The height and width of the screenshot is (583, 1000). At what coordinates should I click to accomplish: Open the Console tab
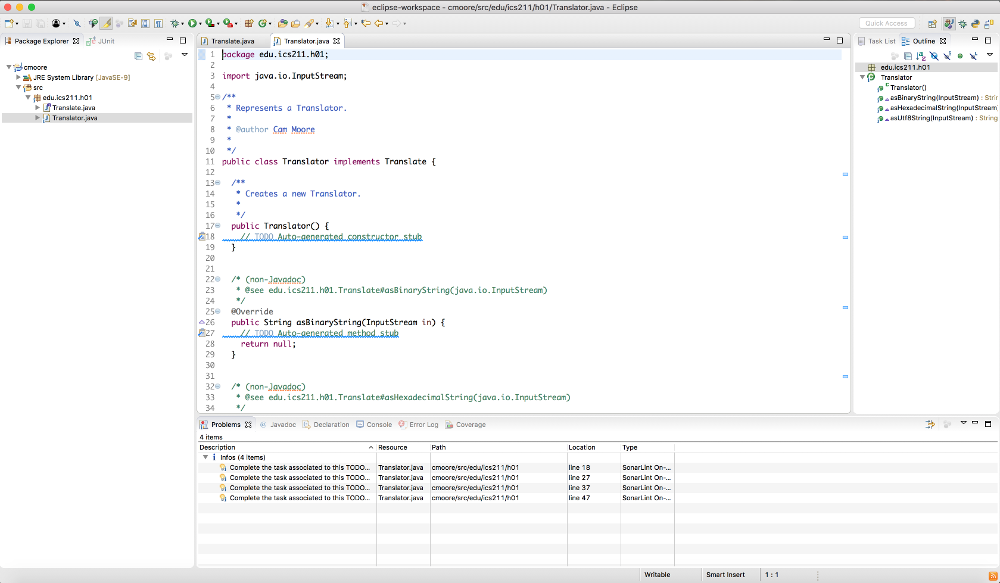378,424
